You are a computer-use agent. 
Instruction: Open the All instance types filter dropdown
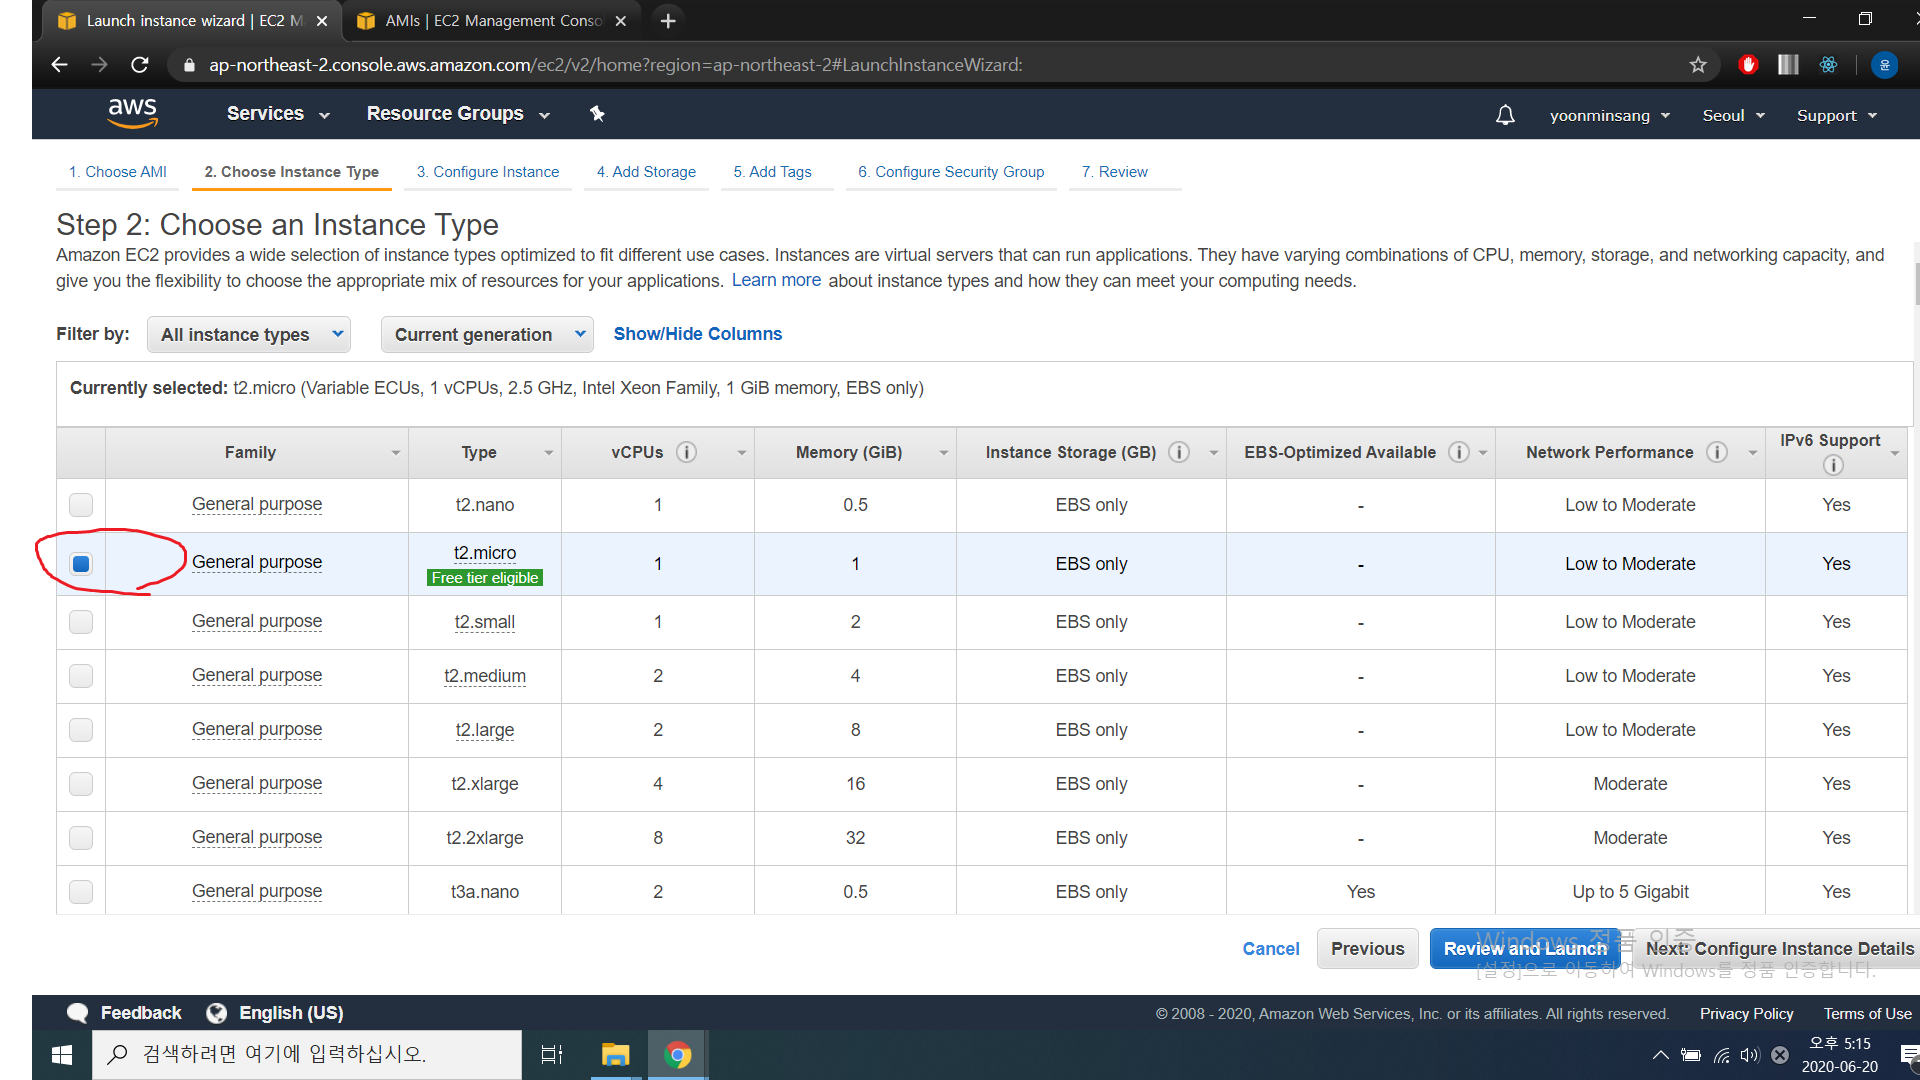coord(249,335)
